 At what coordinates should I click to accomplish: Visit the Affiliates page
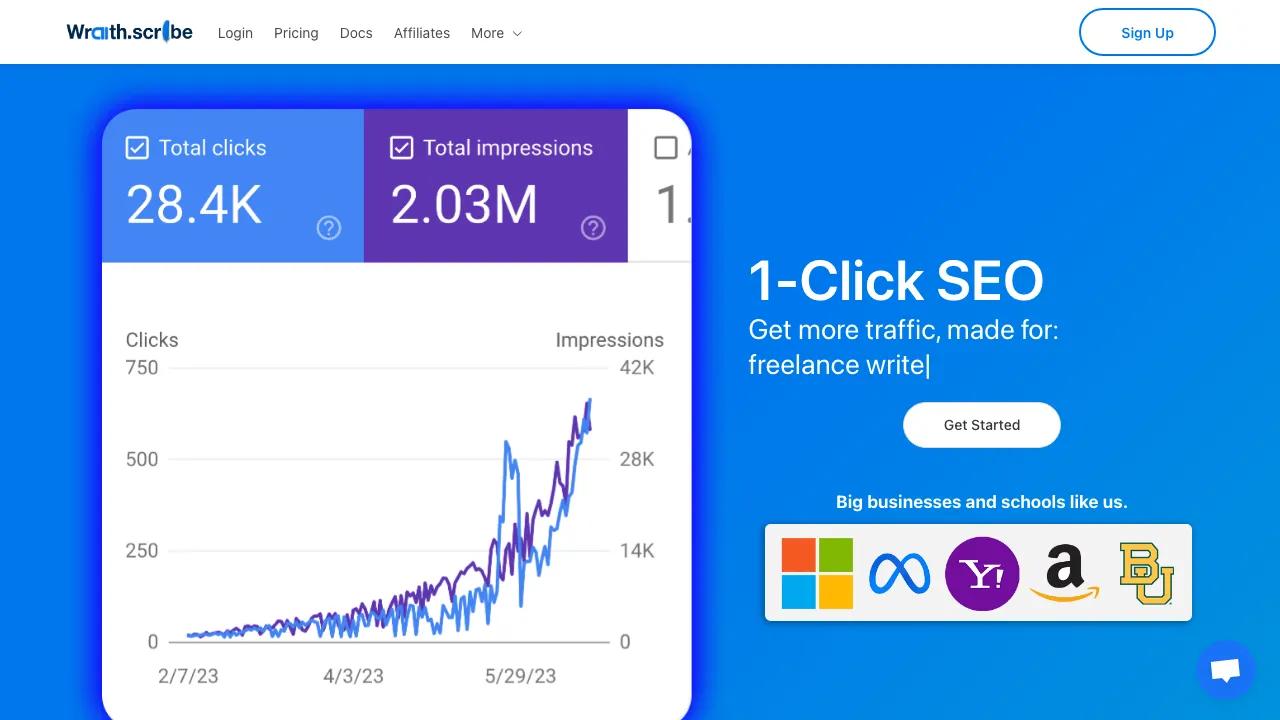(x=422, y=33)
